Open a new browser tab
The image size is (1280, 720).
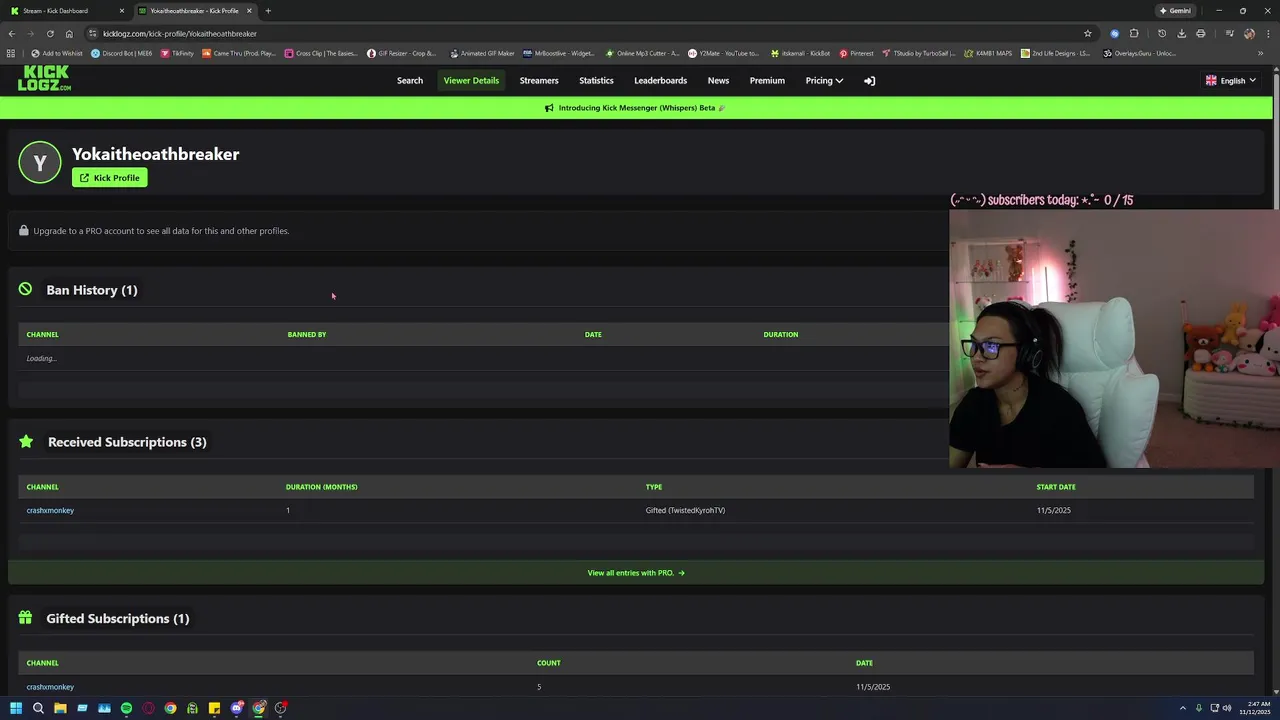tap(268, 11)
